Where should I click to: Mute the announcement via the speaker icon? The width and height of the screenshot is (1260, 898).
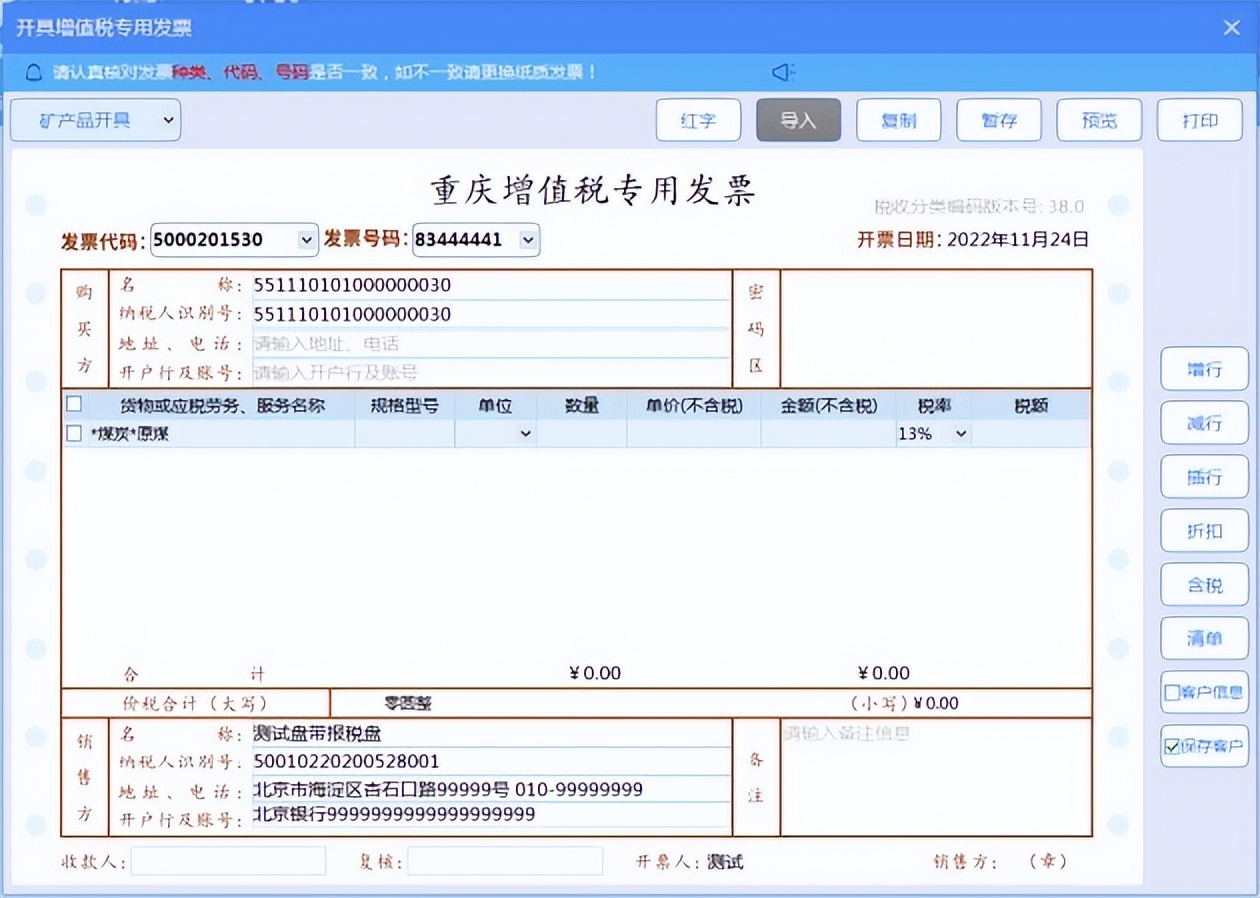coord(783,72)
